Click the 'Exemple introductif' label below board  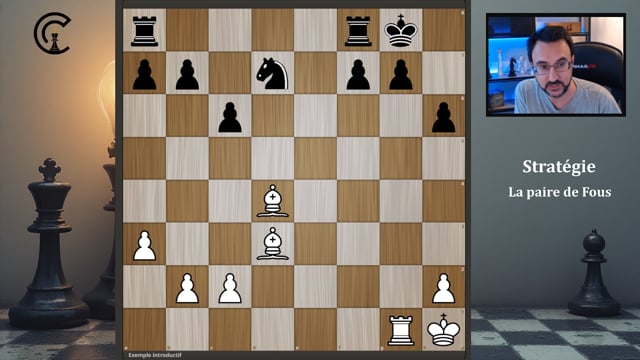[x=155, y=355]
